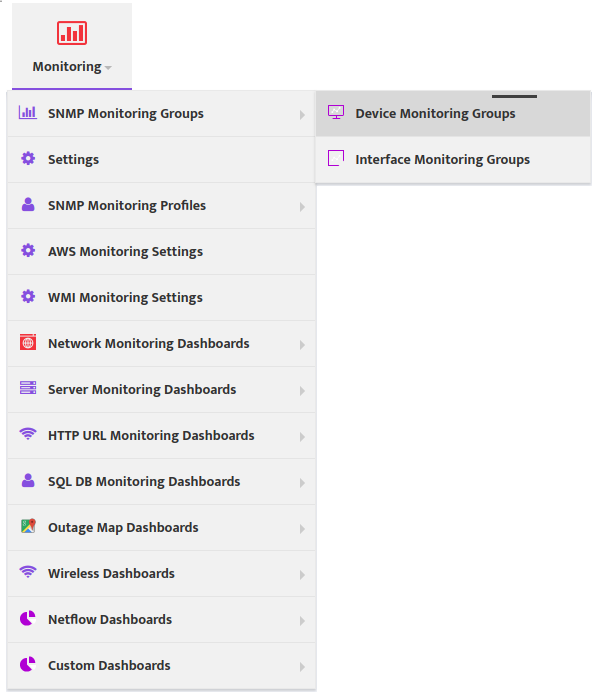
Task: Click the Outage Map Dashboards map icon
Action: 28,526
